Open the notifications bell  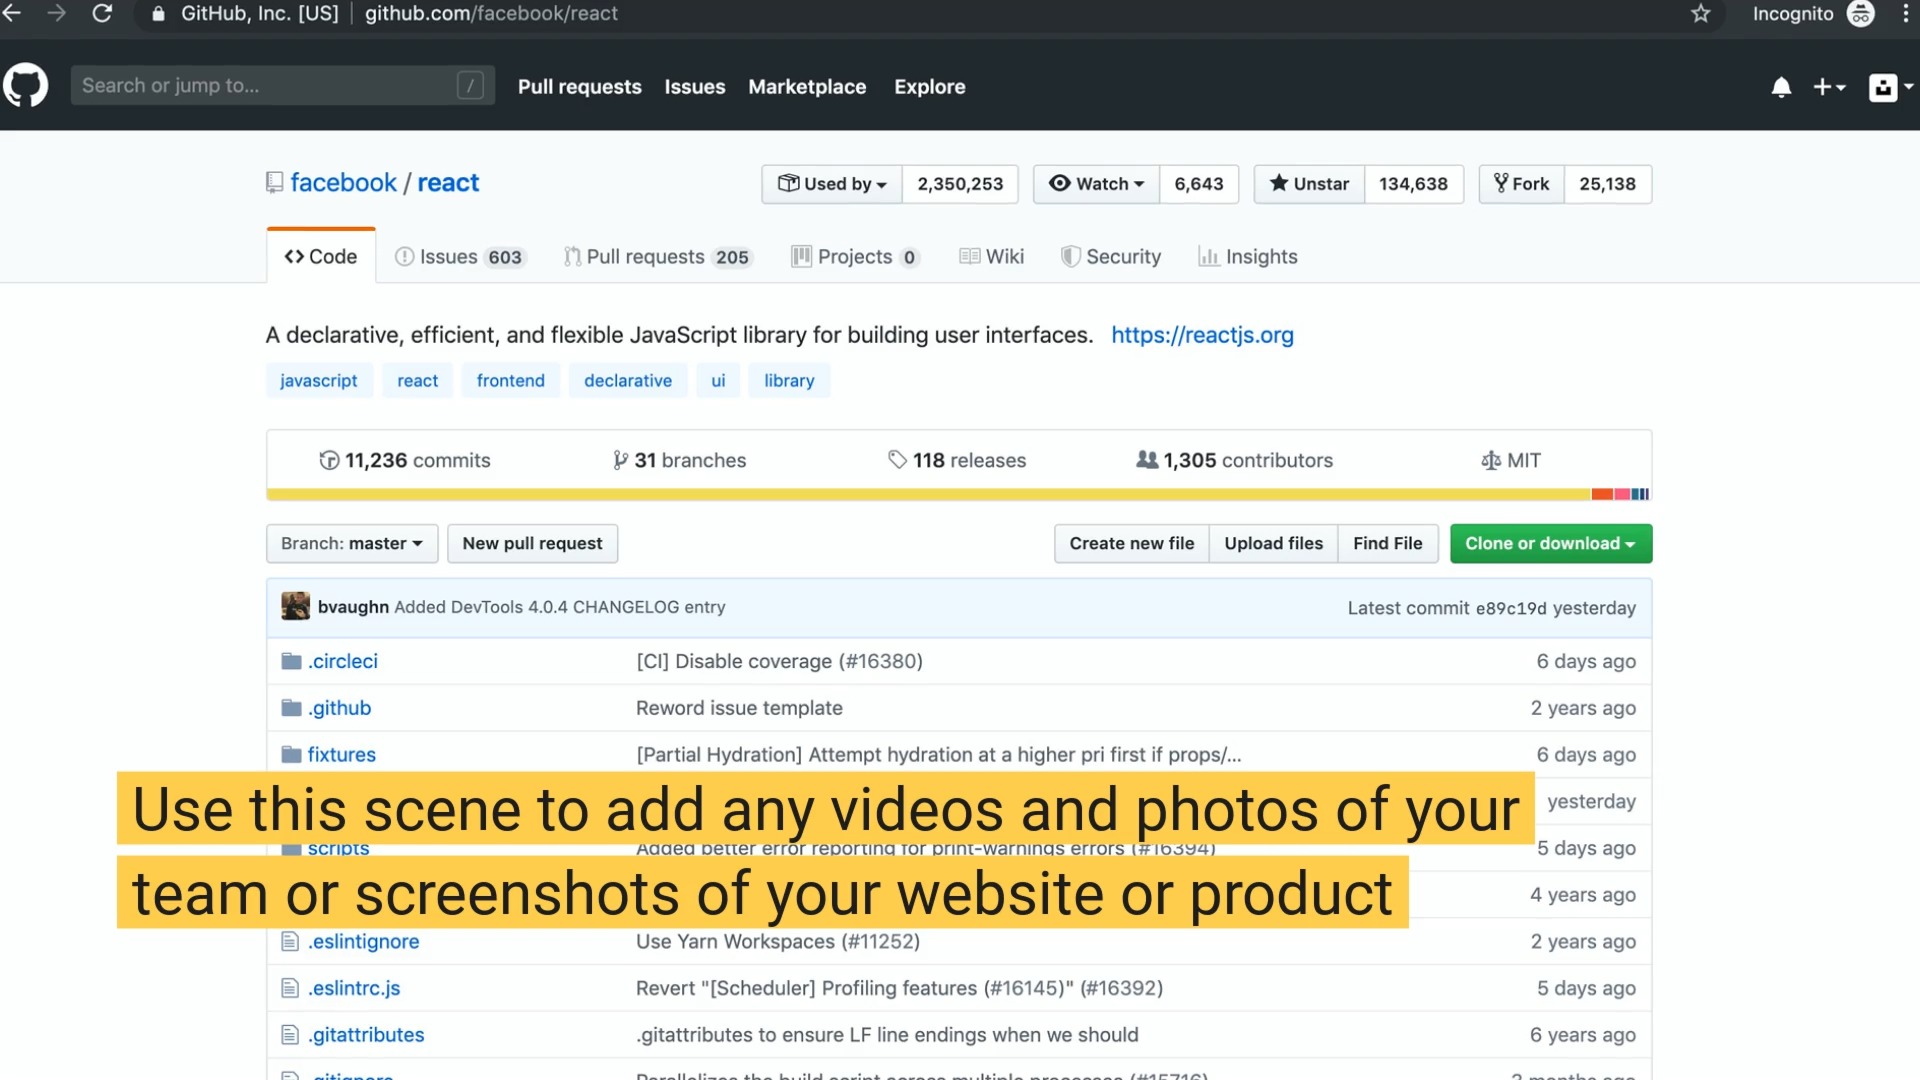coord(1781,87)
